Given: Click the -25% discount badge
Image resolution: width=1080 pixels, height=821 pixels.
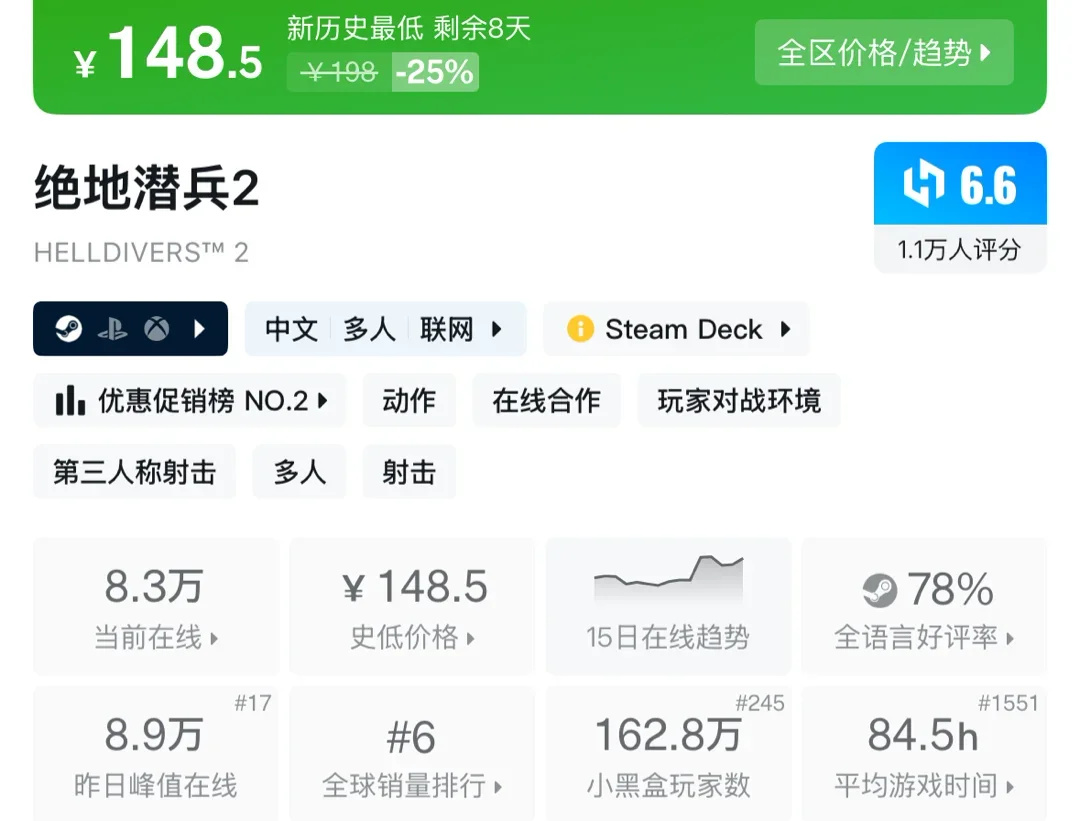Looking at the screenshot, I should pos(435,72).
